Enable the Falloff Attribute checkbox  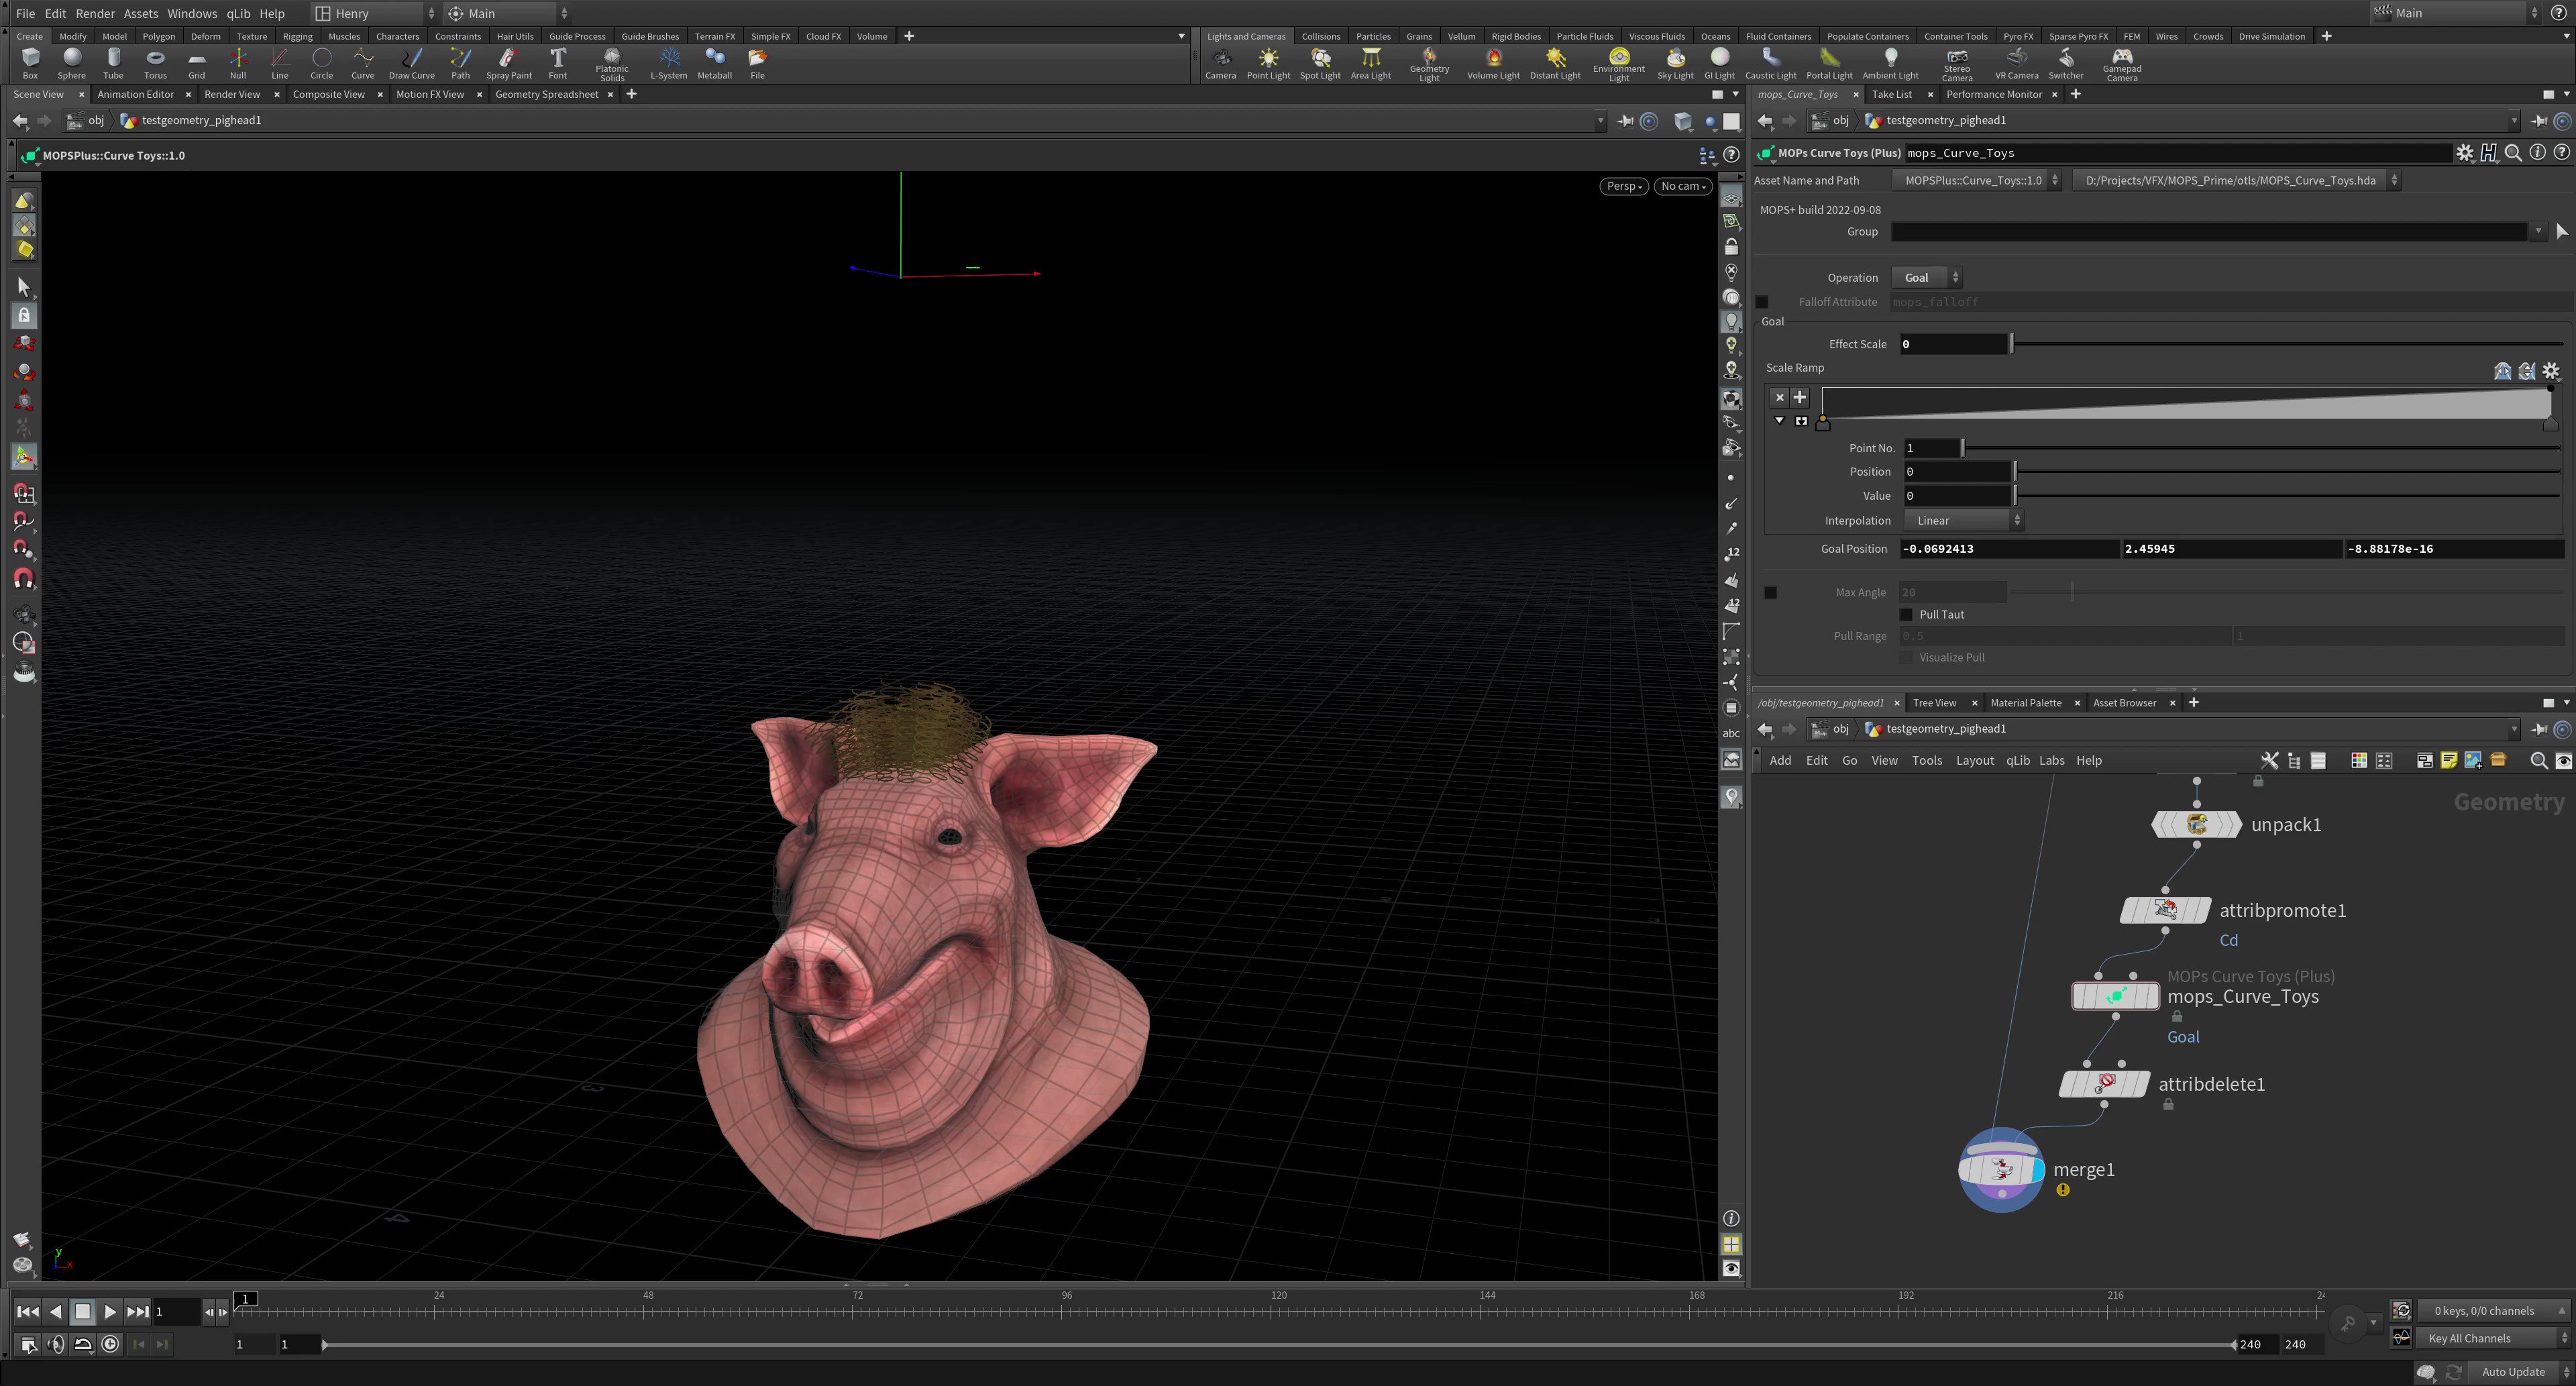[1762, 302]
